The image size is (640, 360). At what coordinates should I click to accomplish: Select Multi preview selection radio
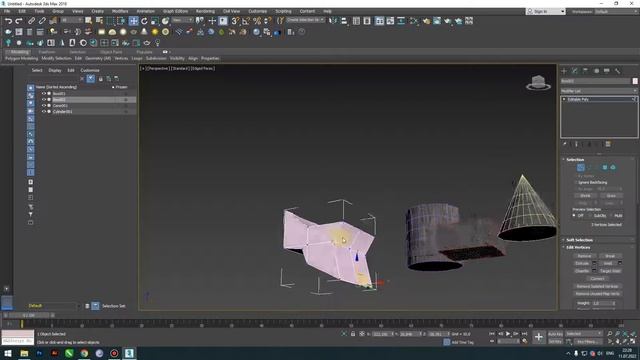(611, 216)
